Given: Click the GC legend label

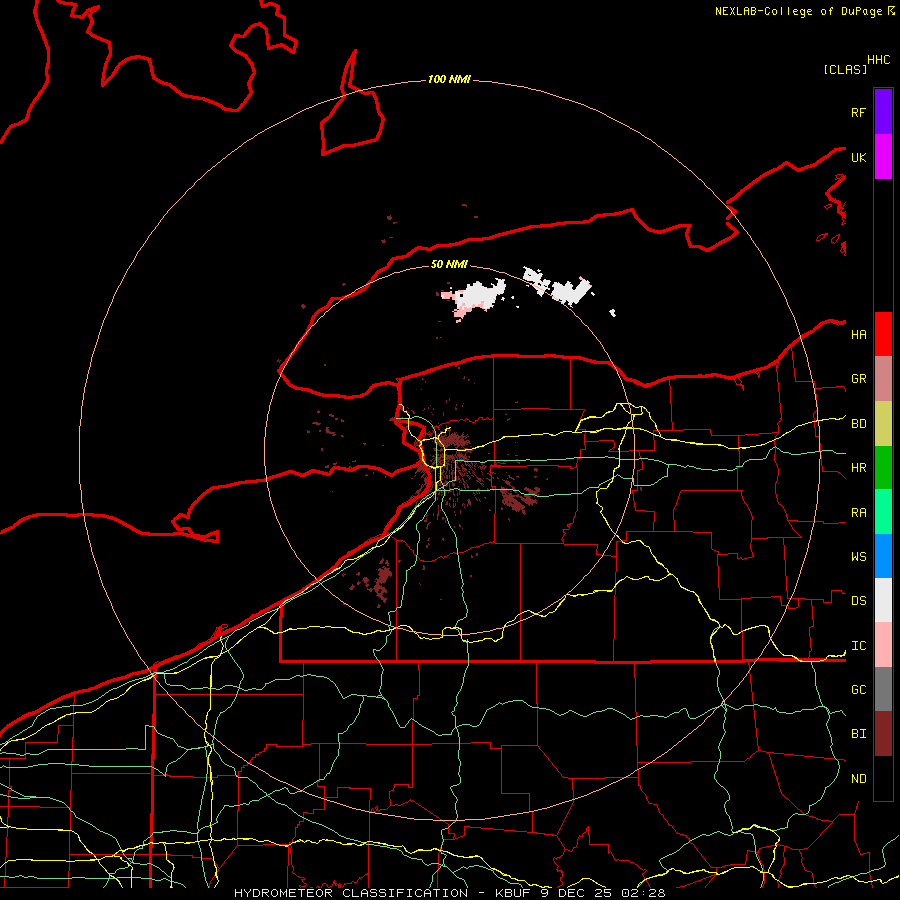Looking at the screenshot, I should (859, 690).
